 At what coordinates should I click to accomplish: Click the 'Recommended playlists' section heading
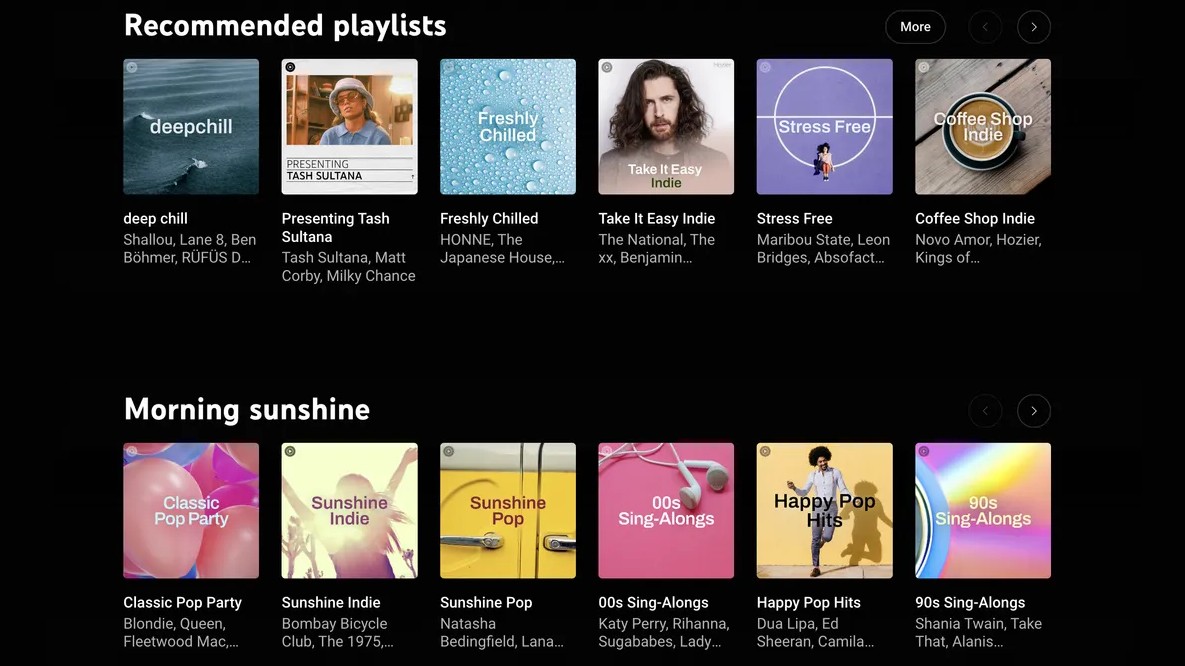click(x=285, y=26)
